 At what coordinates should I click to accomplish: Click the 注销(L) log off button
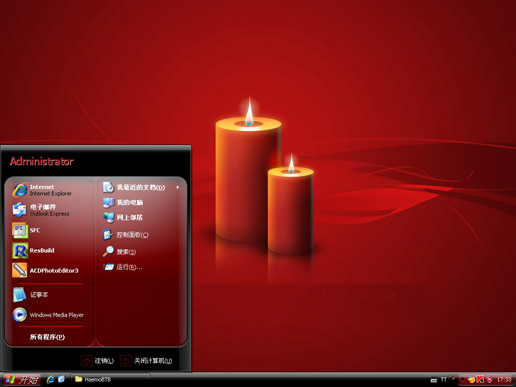pos(98,361)
